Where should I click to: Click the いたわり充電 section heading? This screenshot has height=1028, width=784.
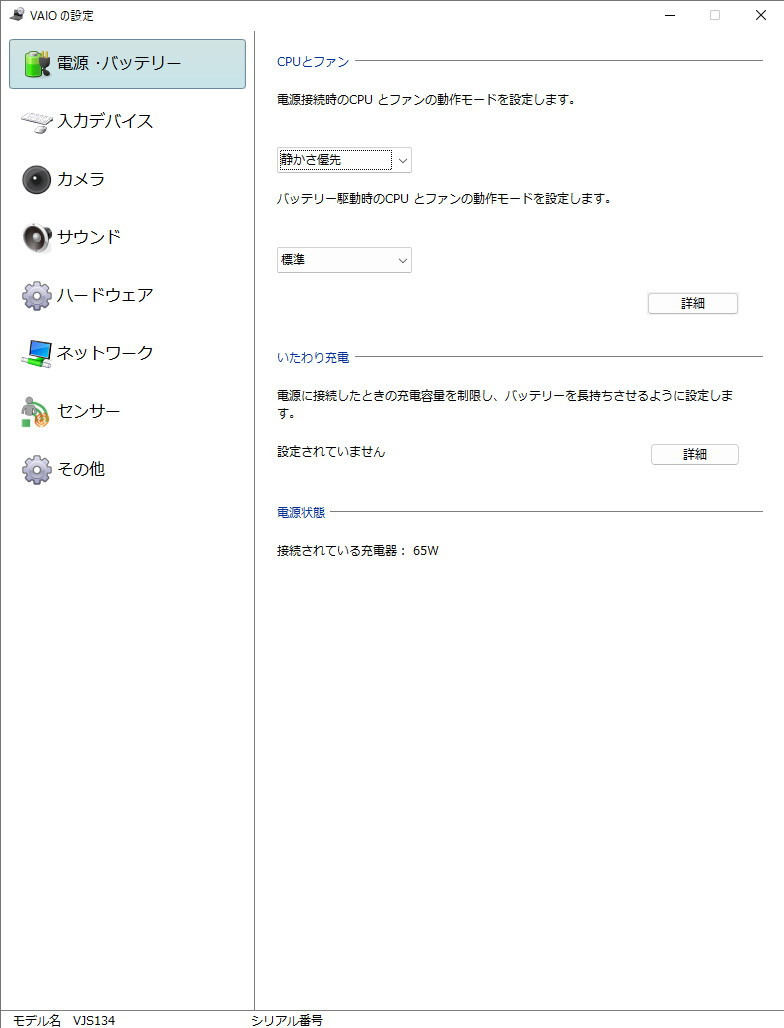tap(313, 358)
